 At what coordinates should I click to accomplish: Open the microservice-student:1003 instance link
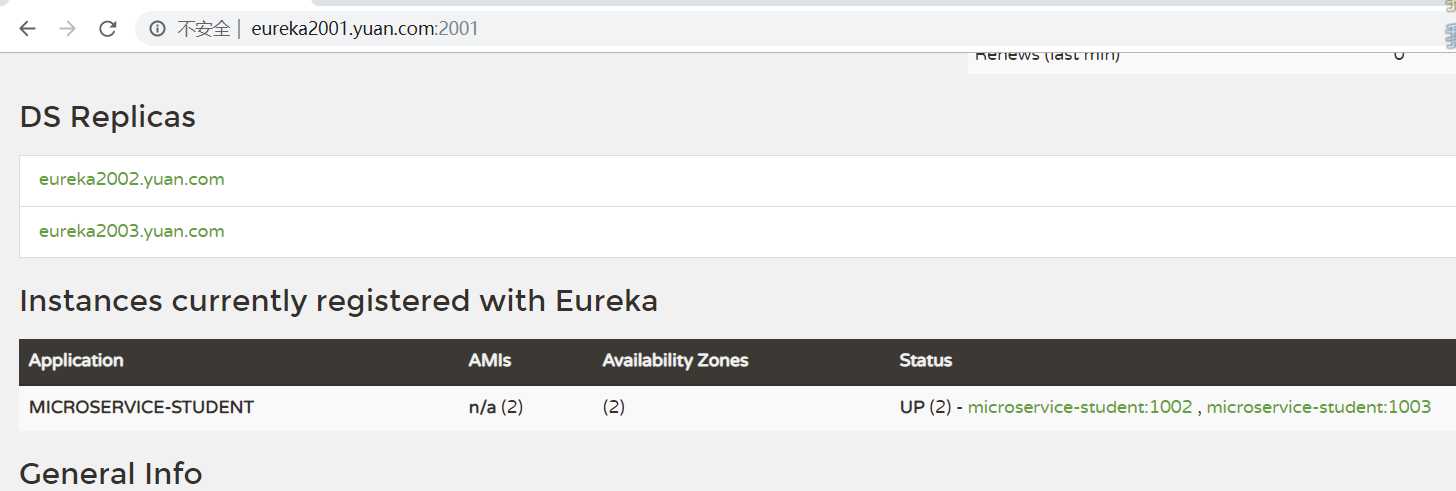pyautogui.click(x=1319, y=407)
